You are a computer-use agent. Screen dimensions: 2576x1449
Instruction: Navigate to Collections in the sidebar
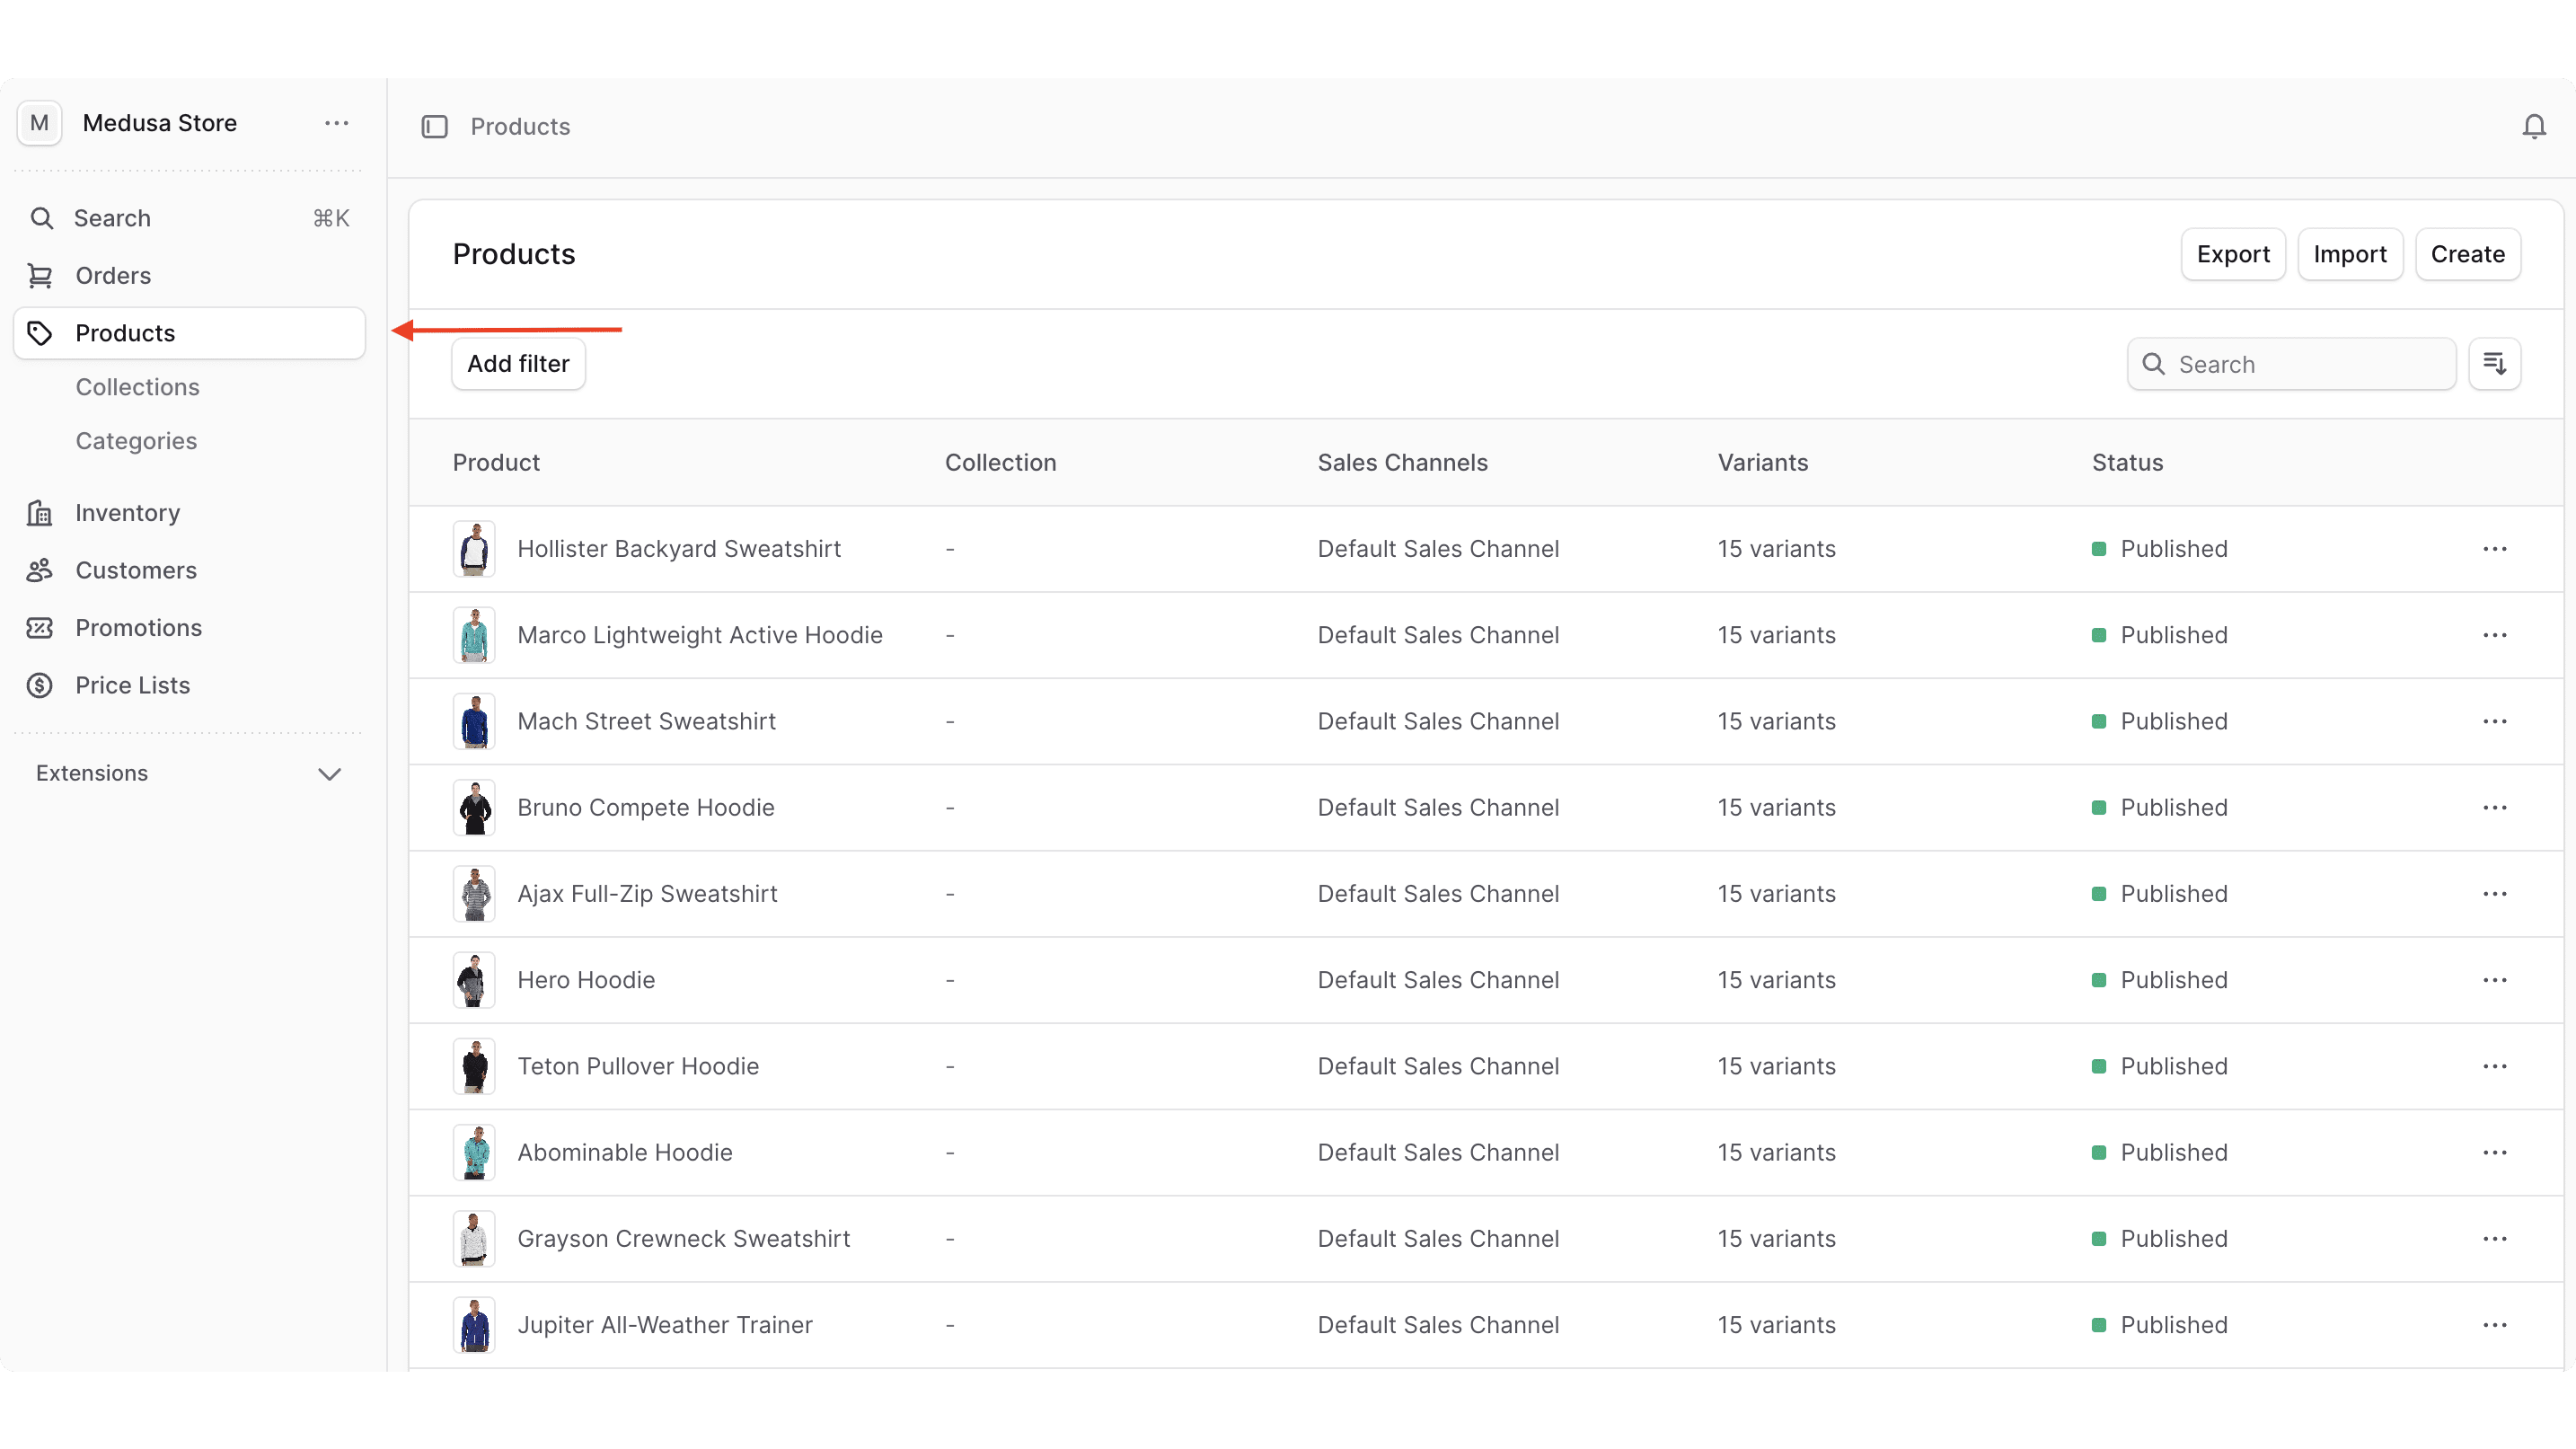pyautogui.click(x=138, y=387)
